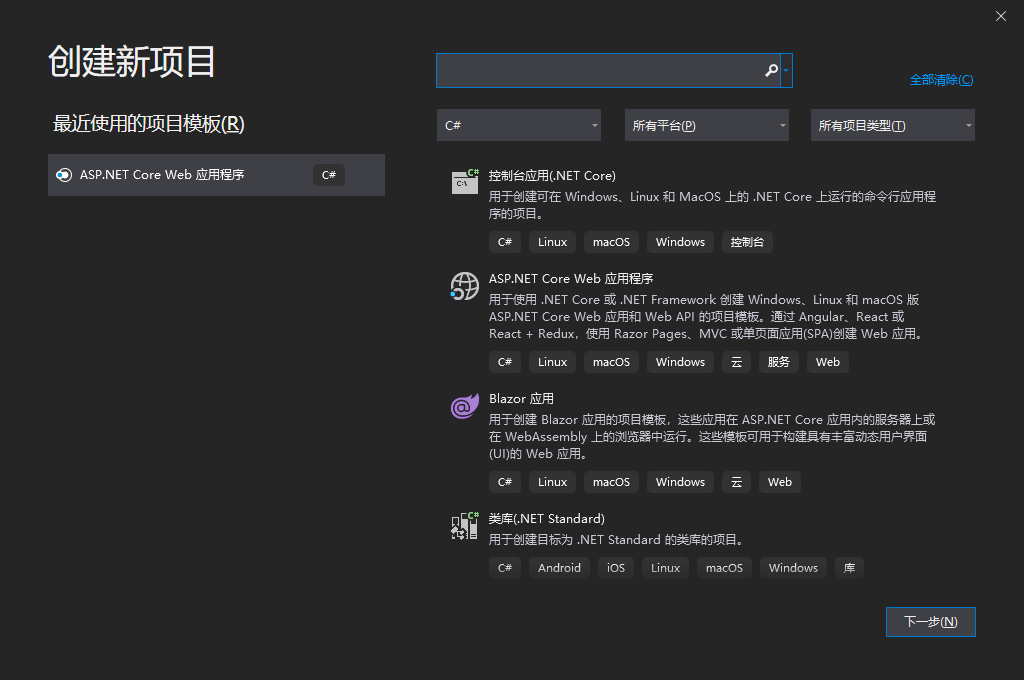The image size is (1024, 680).
Task: Click the class library (.NET Standard) icon
Action: tap(464, 526)
